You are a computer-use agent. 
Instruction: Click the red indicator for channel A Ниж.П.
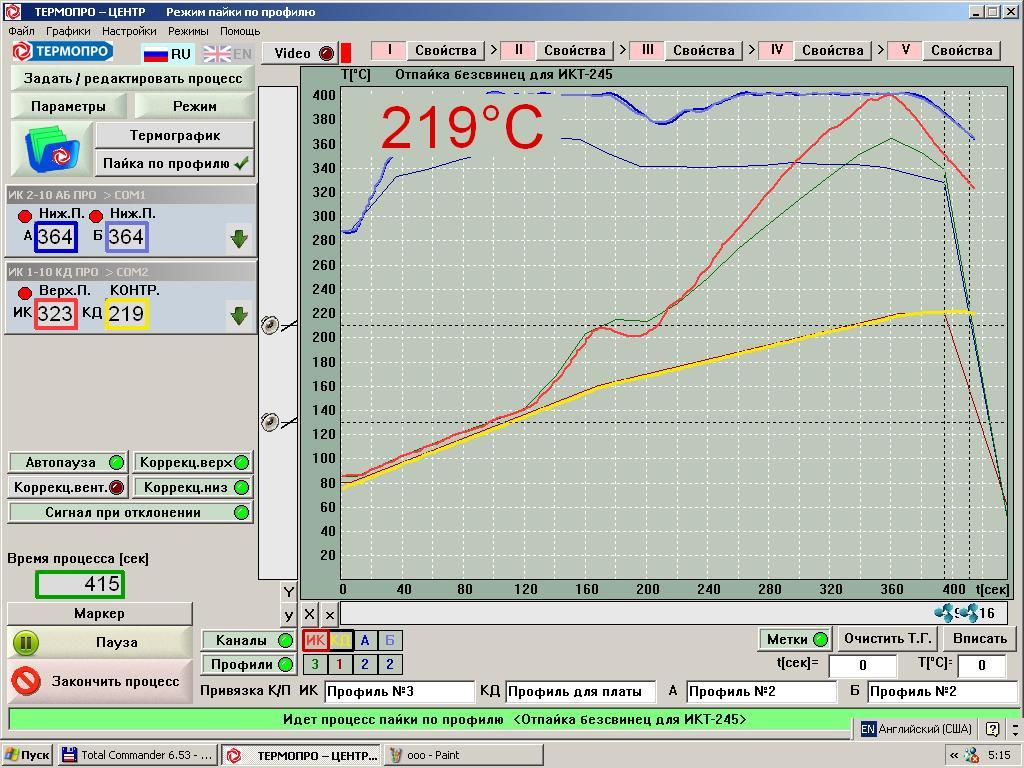[x=25, y=216]
